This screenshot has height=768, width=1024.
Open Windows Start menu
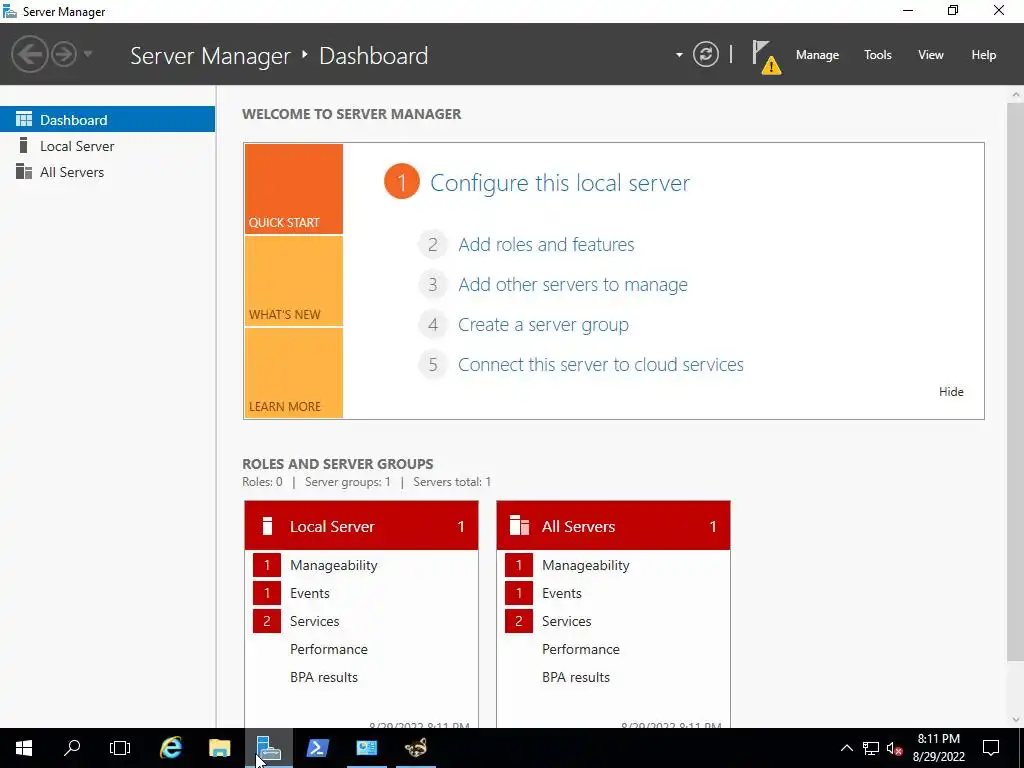[x=24, y=748]
